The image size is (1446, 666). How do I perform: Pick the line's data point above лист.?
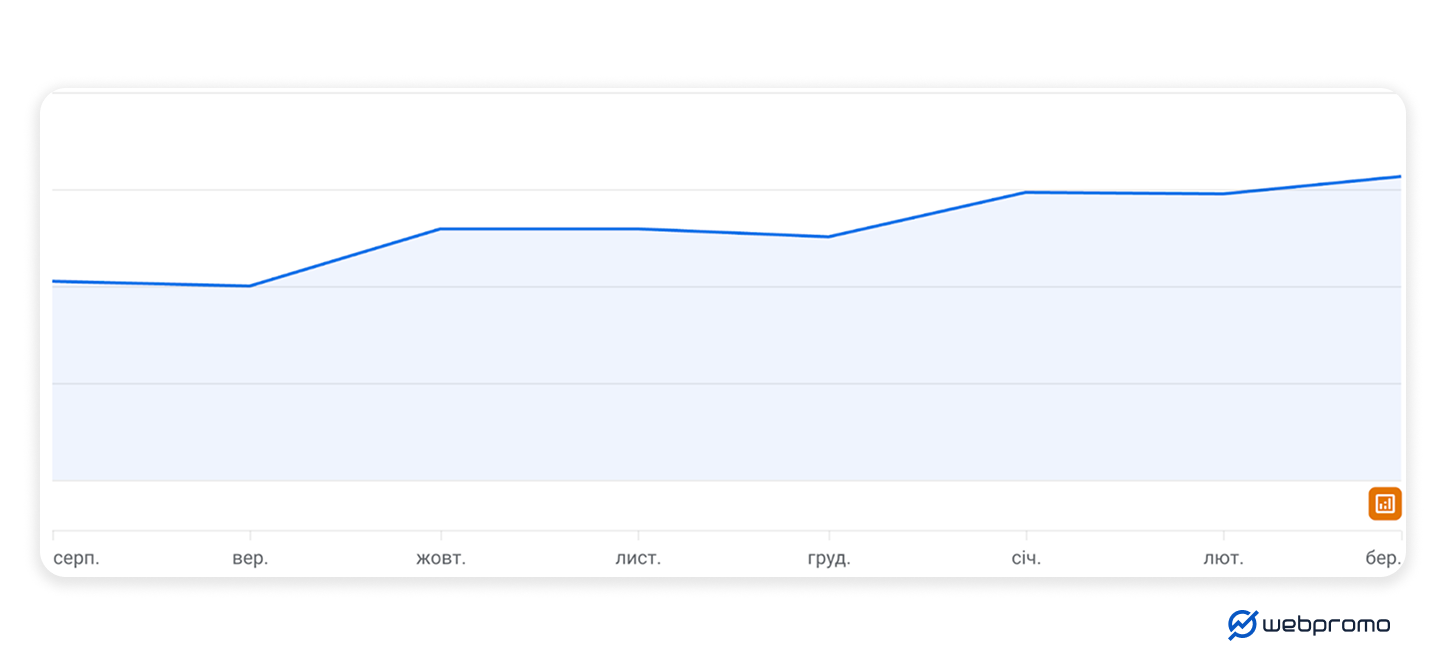(638, 229)
